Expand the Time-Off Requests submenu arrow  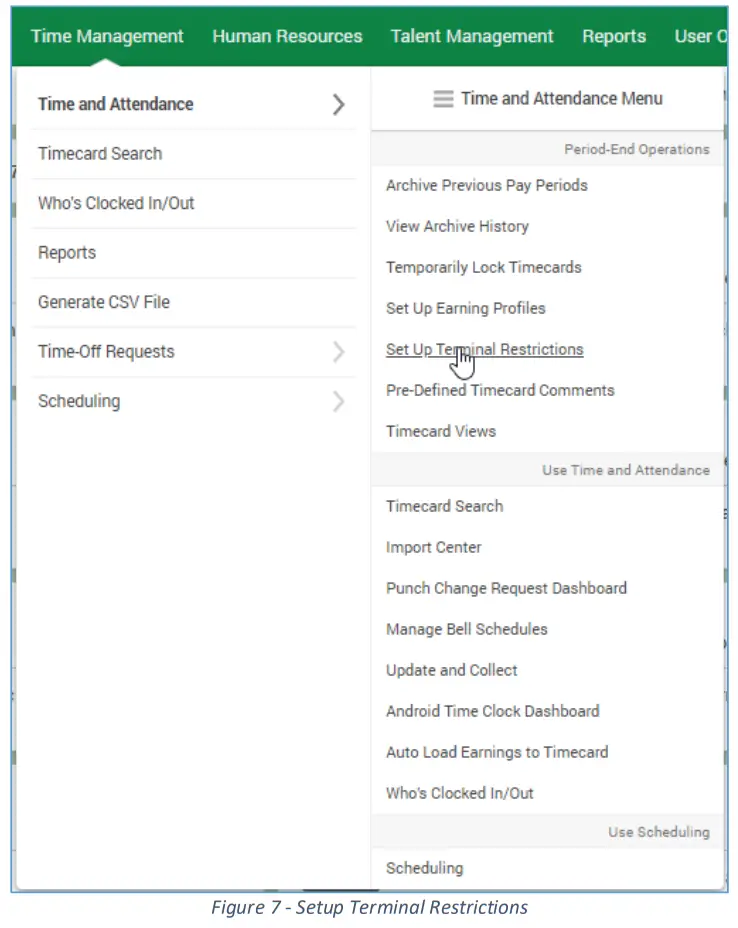coord(338,352)
